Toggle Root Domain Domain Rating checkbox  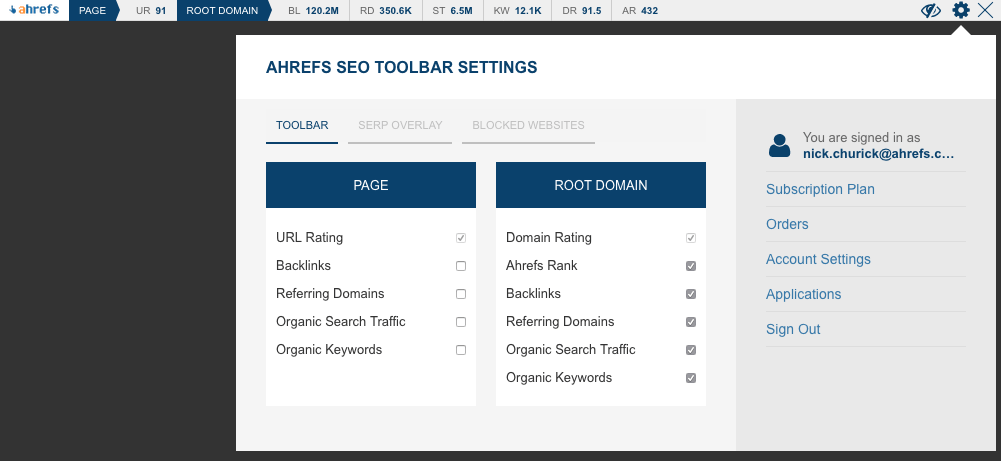click(691, 238)
